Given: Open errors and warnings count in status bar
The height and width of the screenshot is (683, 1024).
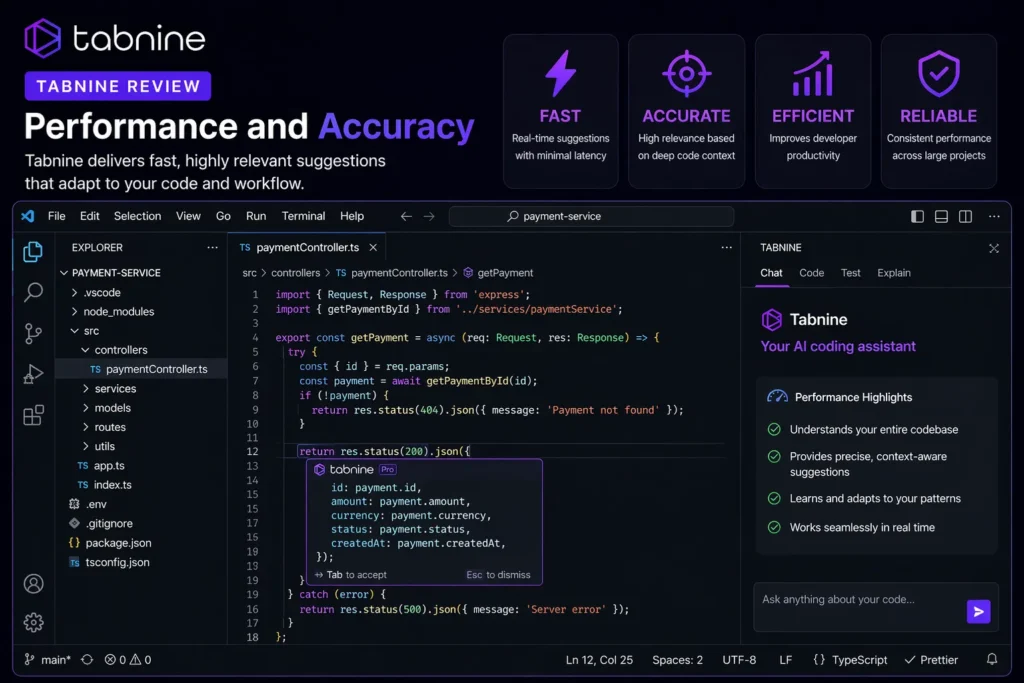Looking at the screenshot, I should point(128,659).
